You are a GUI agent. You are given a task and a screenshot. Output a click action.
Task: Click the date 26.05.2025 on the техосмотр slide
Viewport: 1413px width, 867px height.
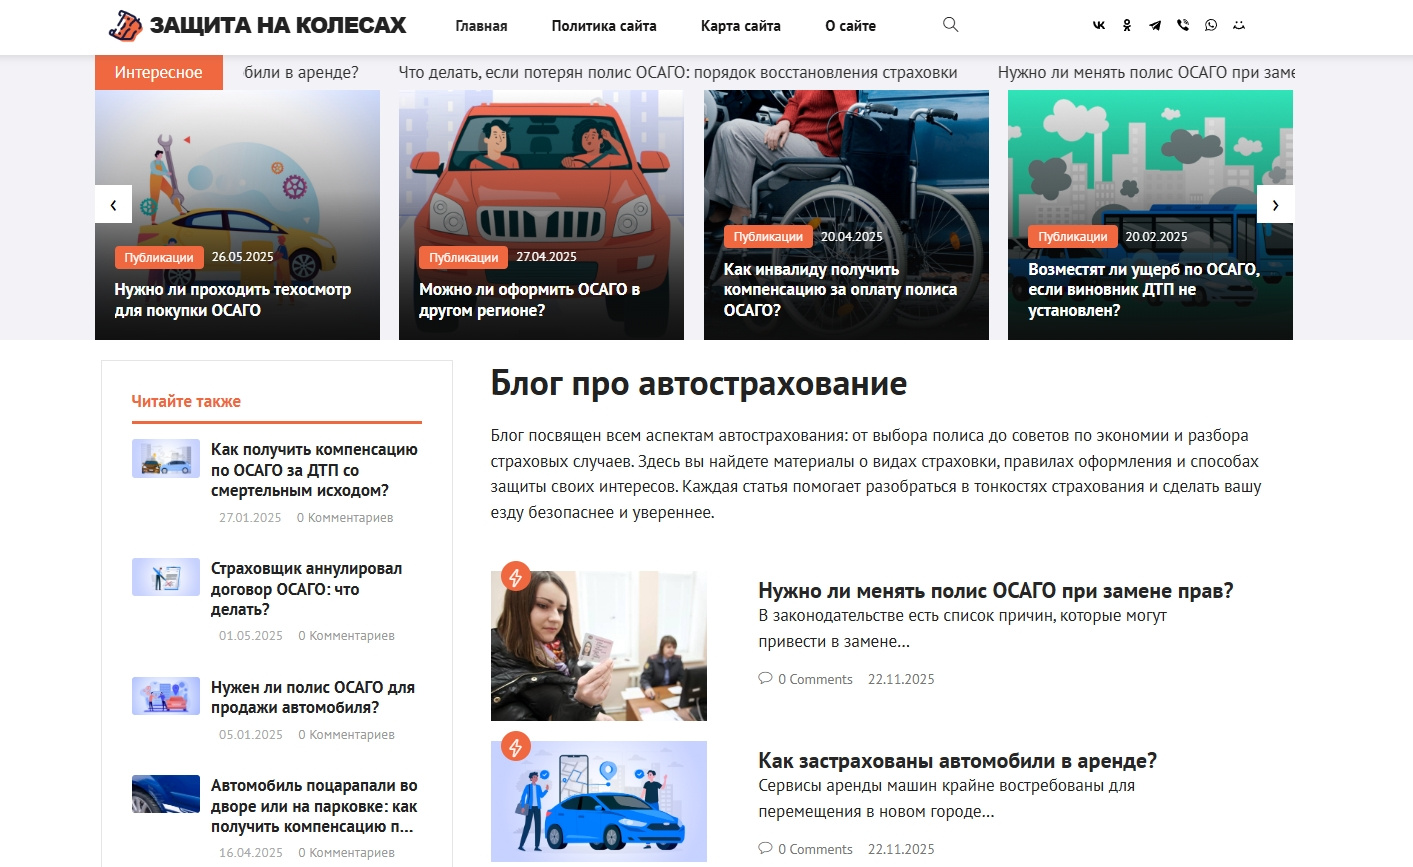pyautogui.click(x=242, y=257)
